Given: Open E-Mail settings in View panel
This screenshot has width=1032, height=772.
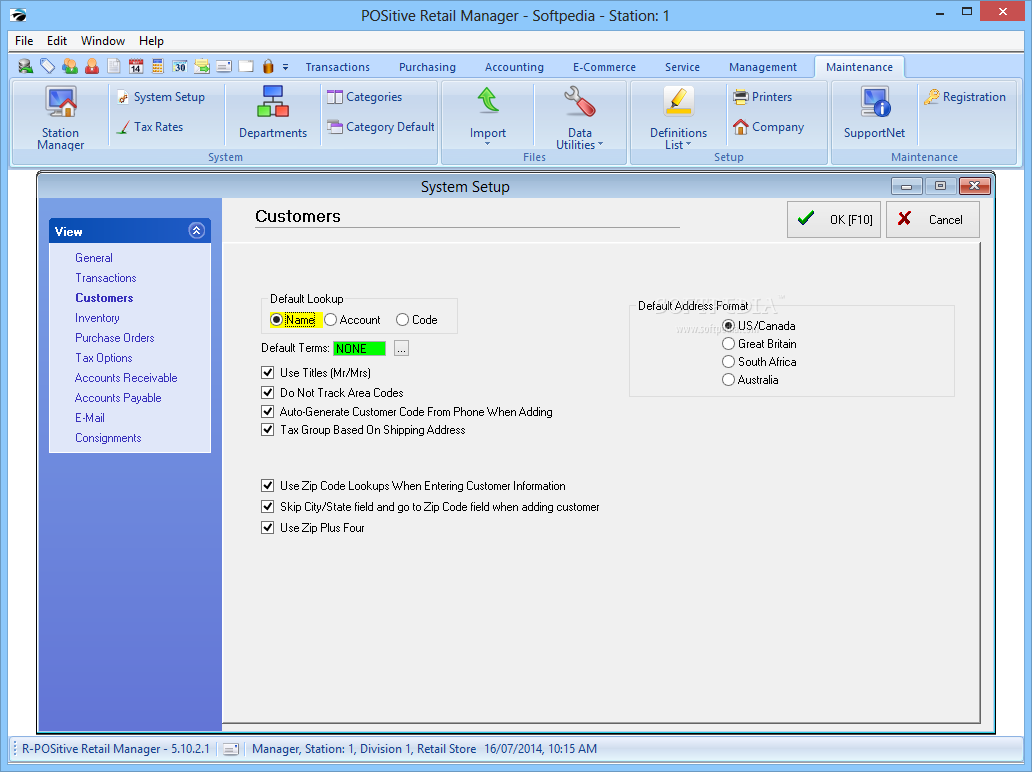Looking at the screenshot, I should (90, 418).
